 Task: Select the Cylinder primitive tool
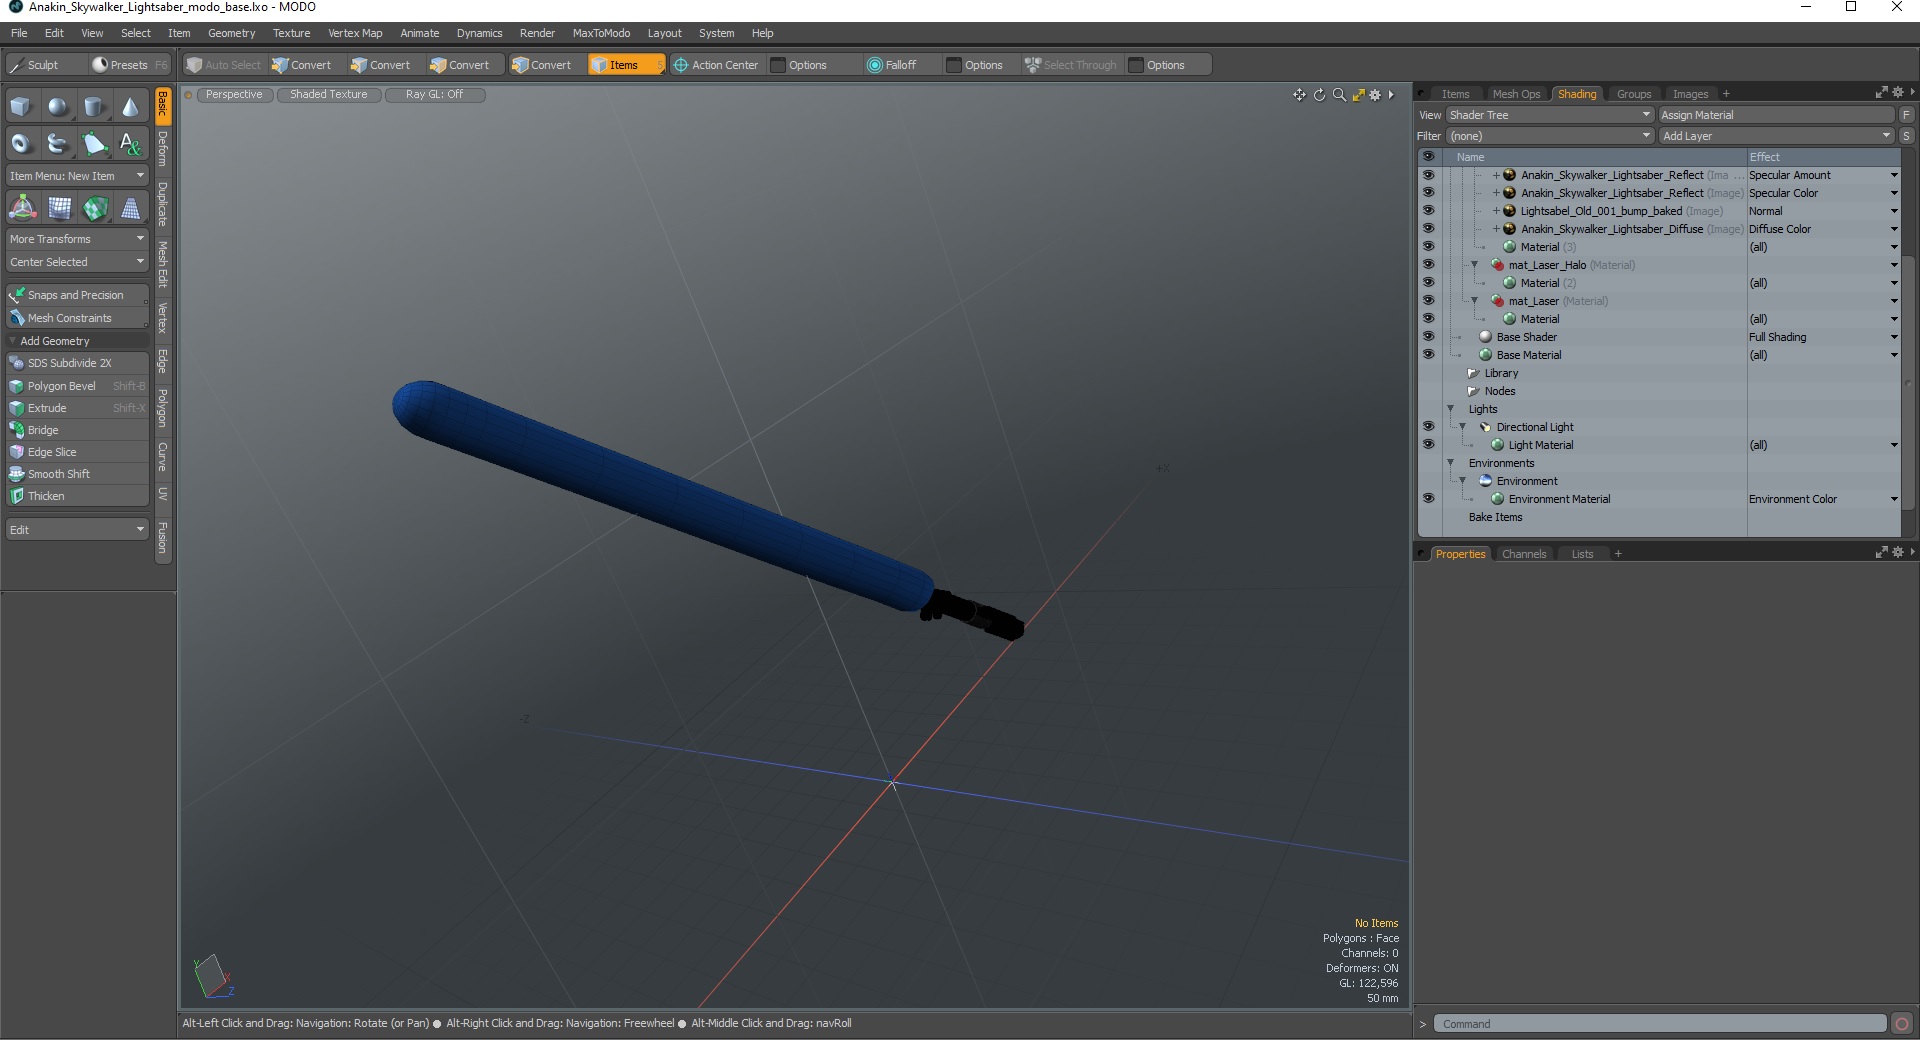(94, 107)
